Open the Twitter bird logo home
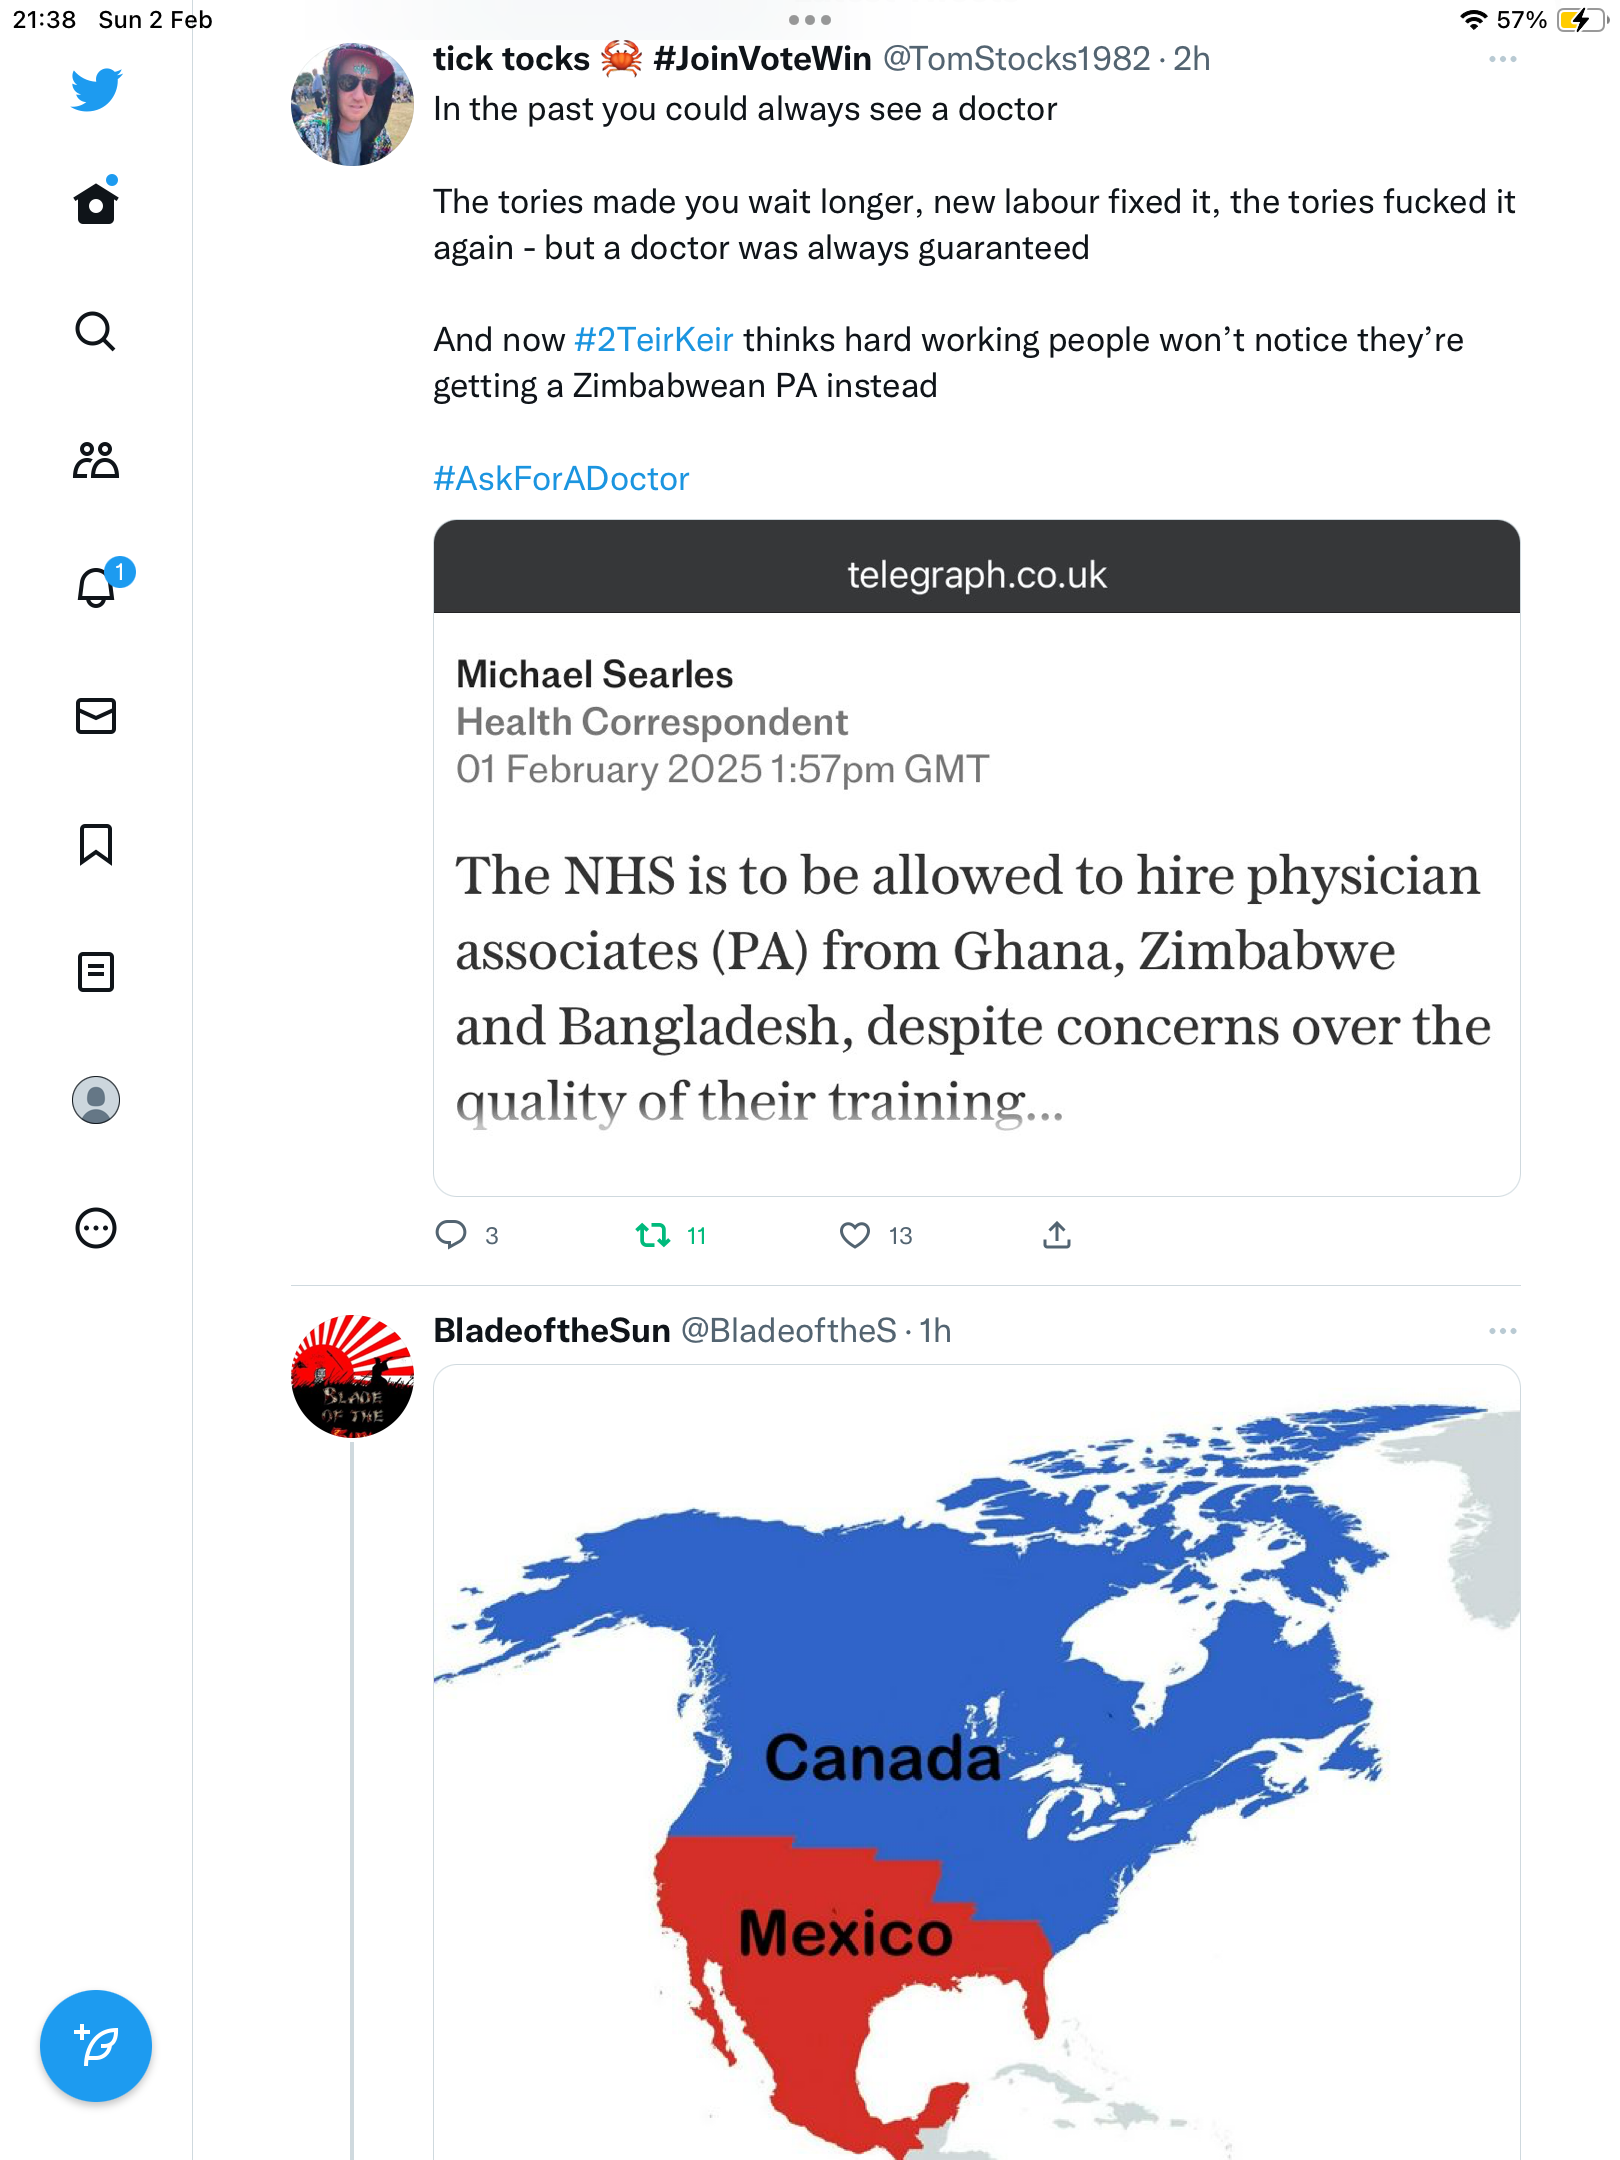 tap(96, 89)
